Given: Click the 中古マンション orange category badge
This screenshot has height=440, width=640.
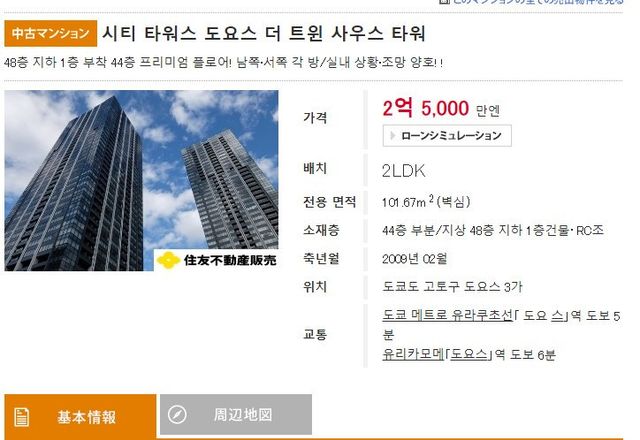Looking at the screenshot, I should pyautogui.click(x=51, y=33).
